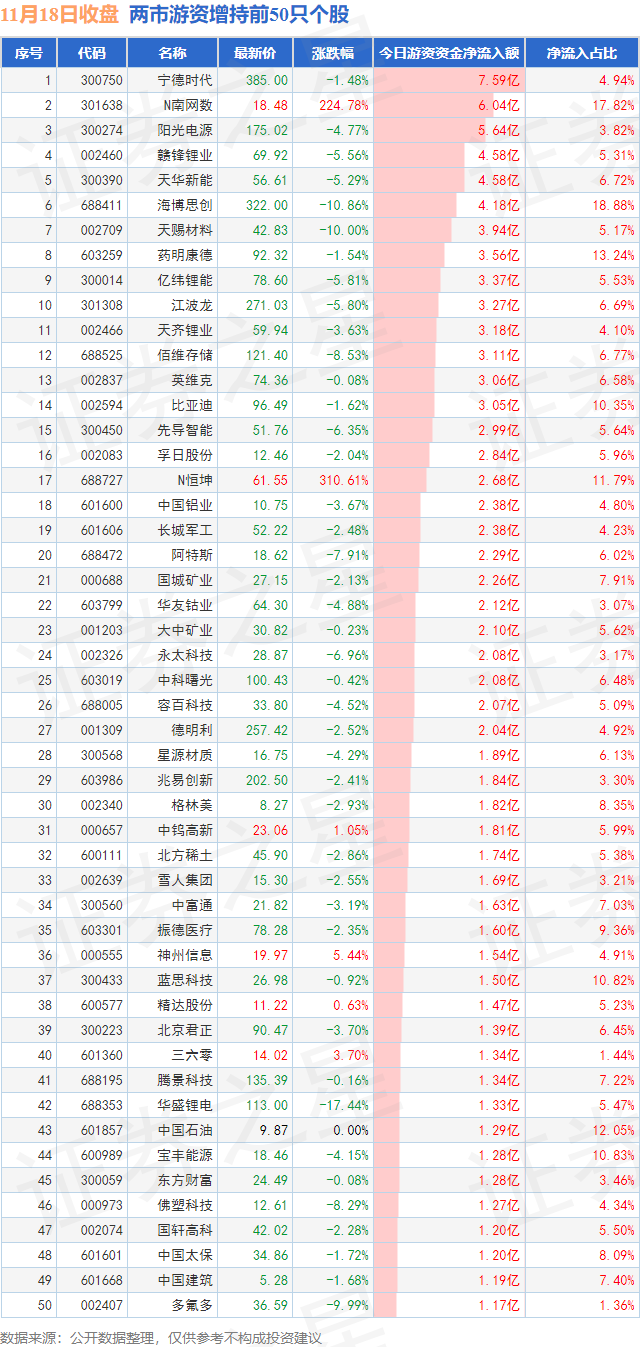Select stock name 中富通
This screenshot has width=640, height=1347.
coord(192,905)
